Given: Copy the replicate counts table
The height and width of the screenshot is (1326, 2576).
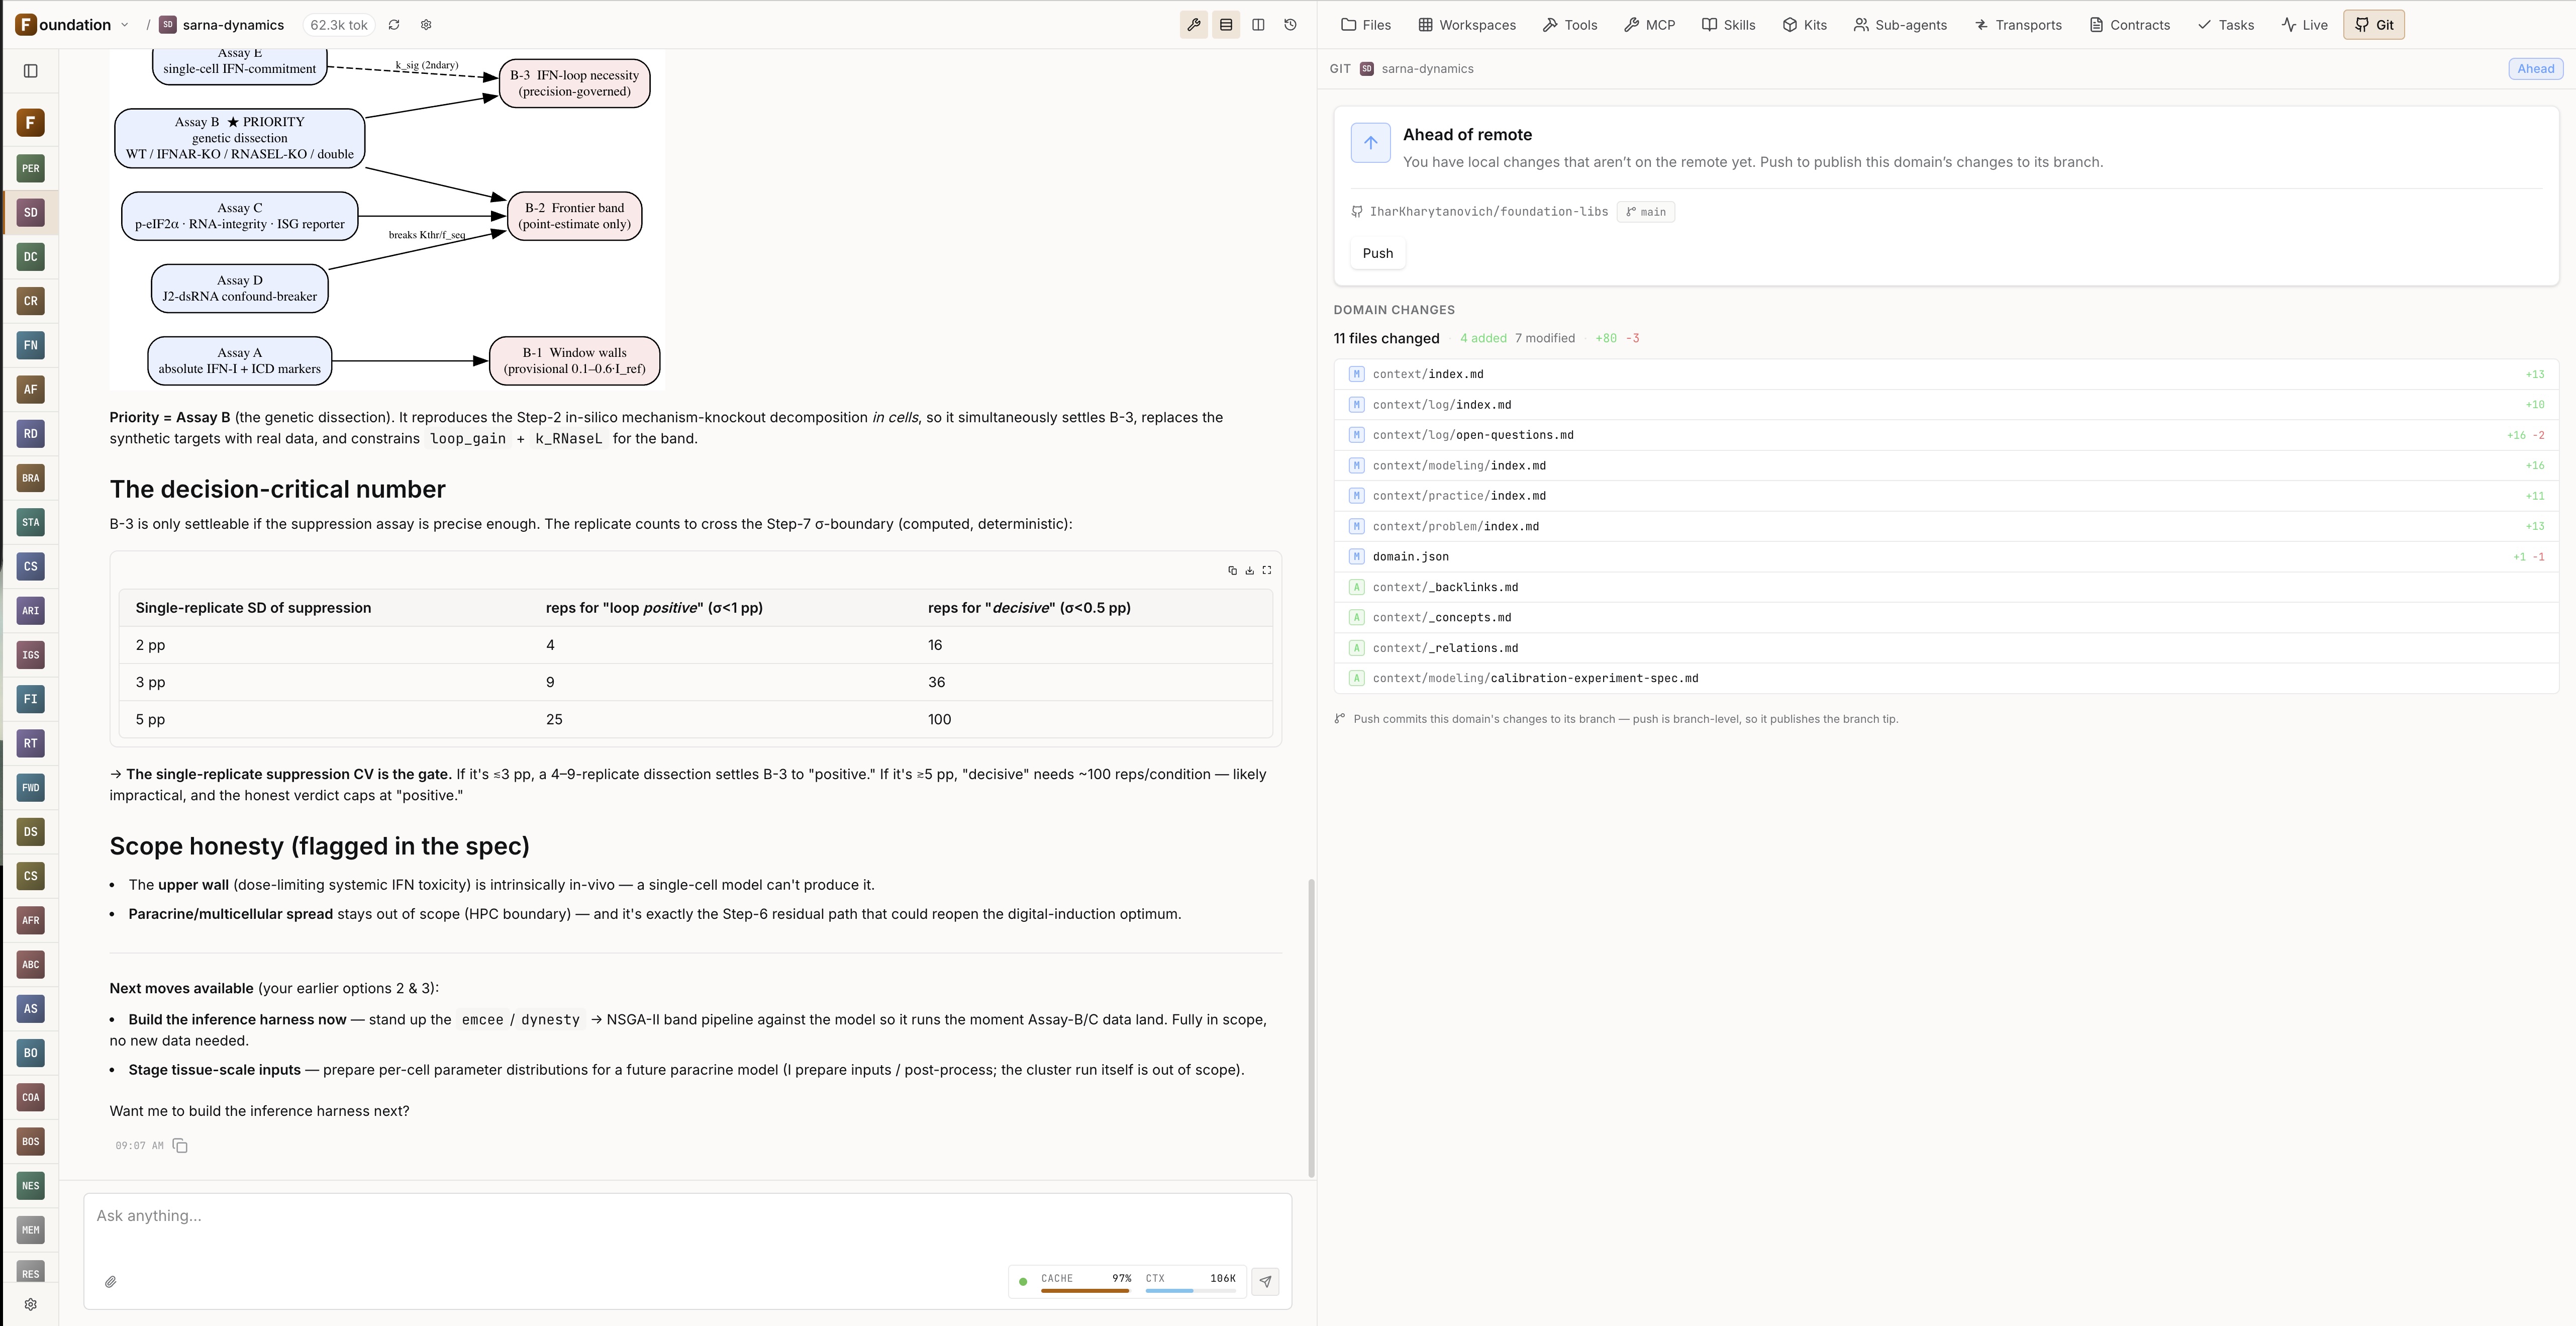Looking at the screenshot, I should click(x=1232, y=570).
